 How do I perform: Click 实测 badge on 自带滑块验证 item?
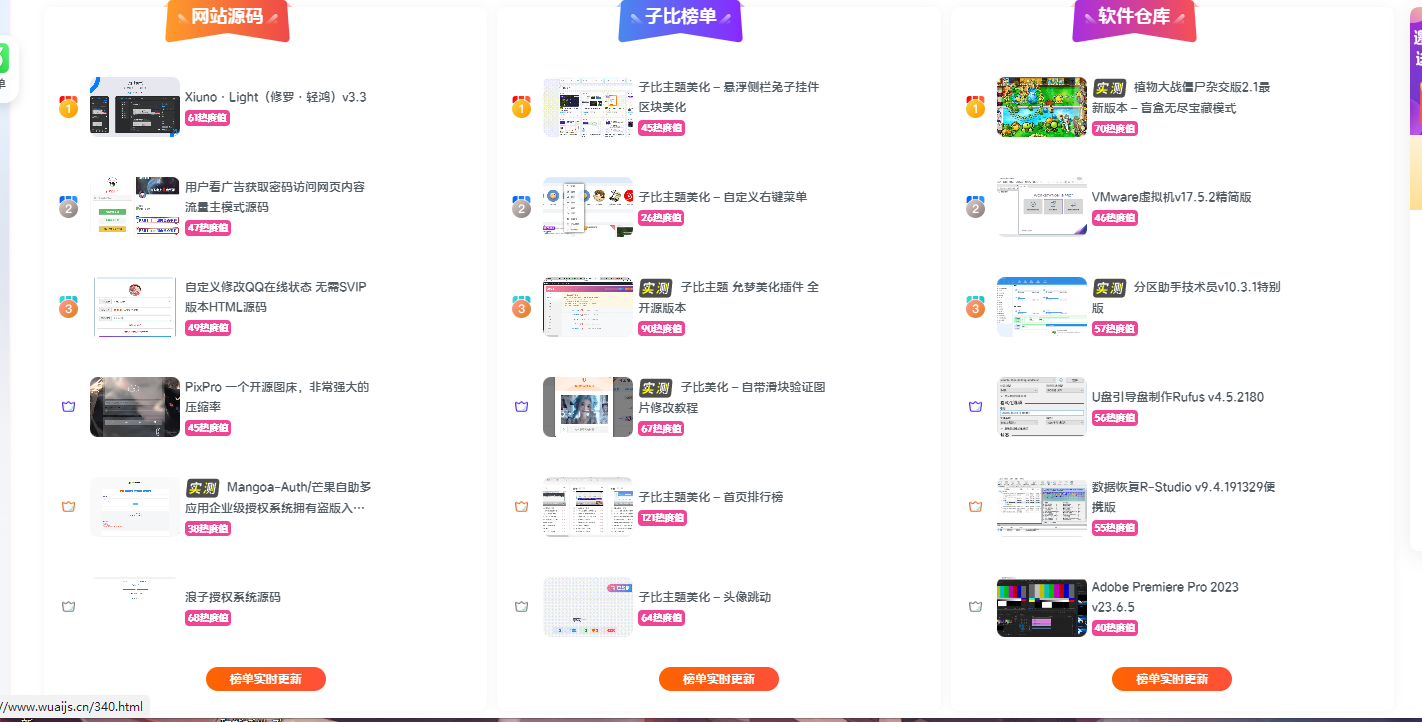pyautogui.click(x=656, y=388)
